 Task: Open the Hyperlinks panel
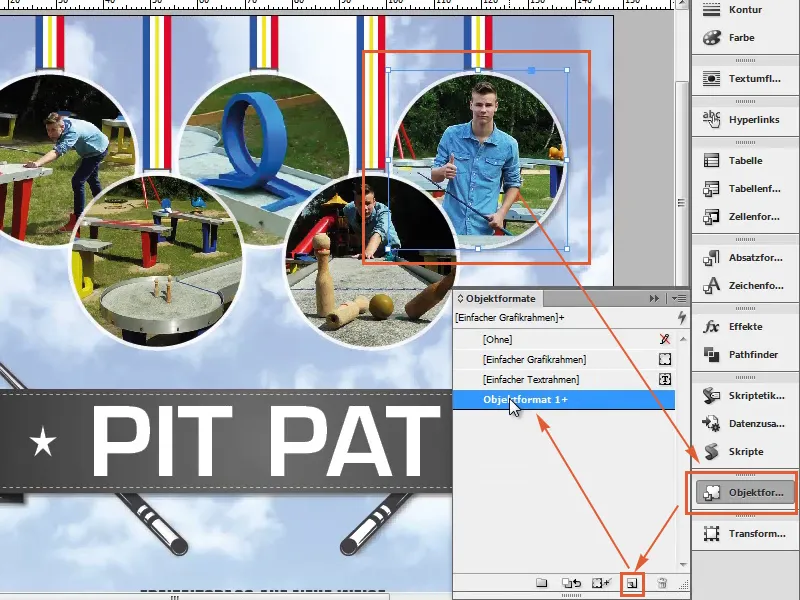tap(744, 119)
